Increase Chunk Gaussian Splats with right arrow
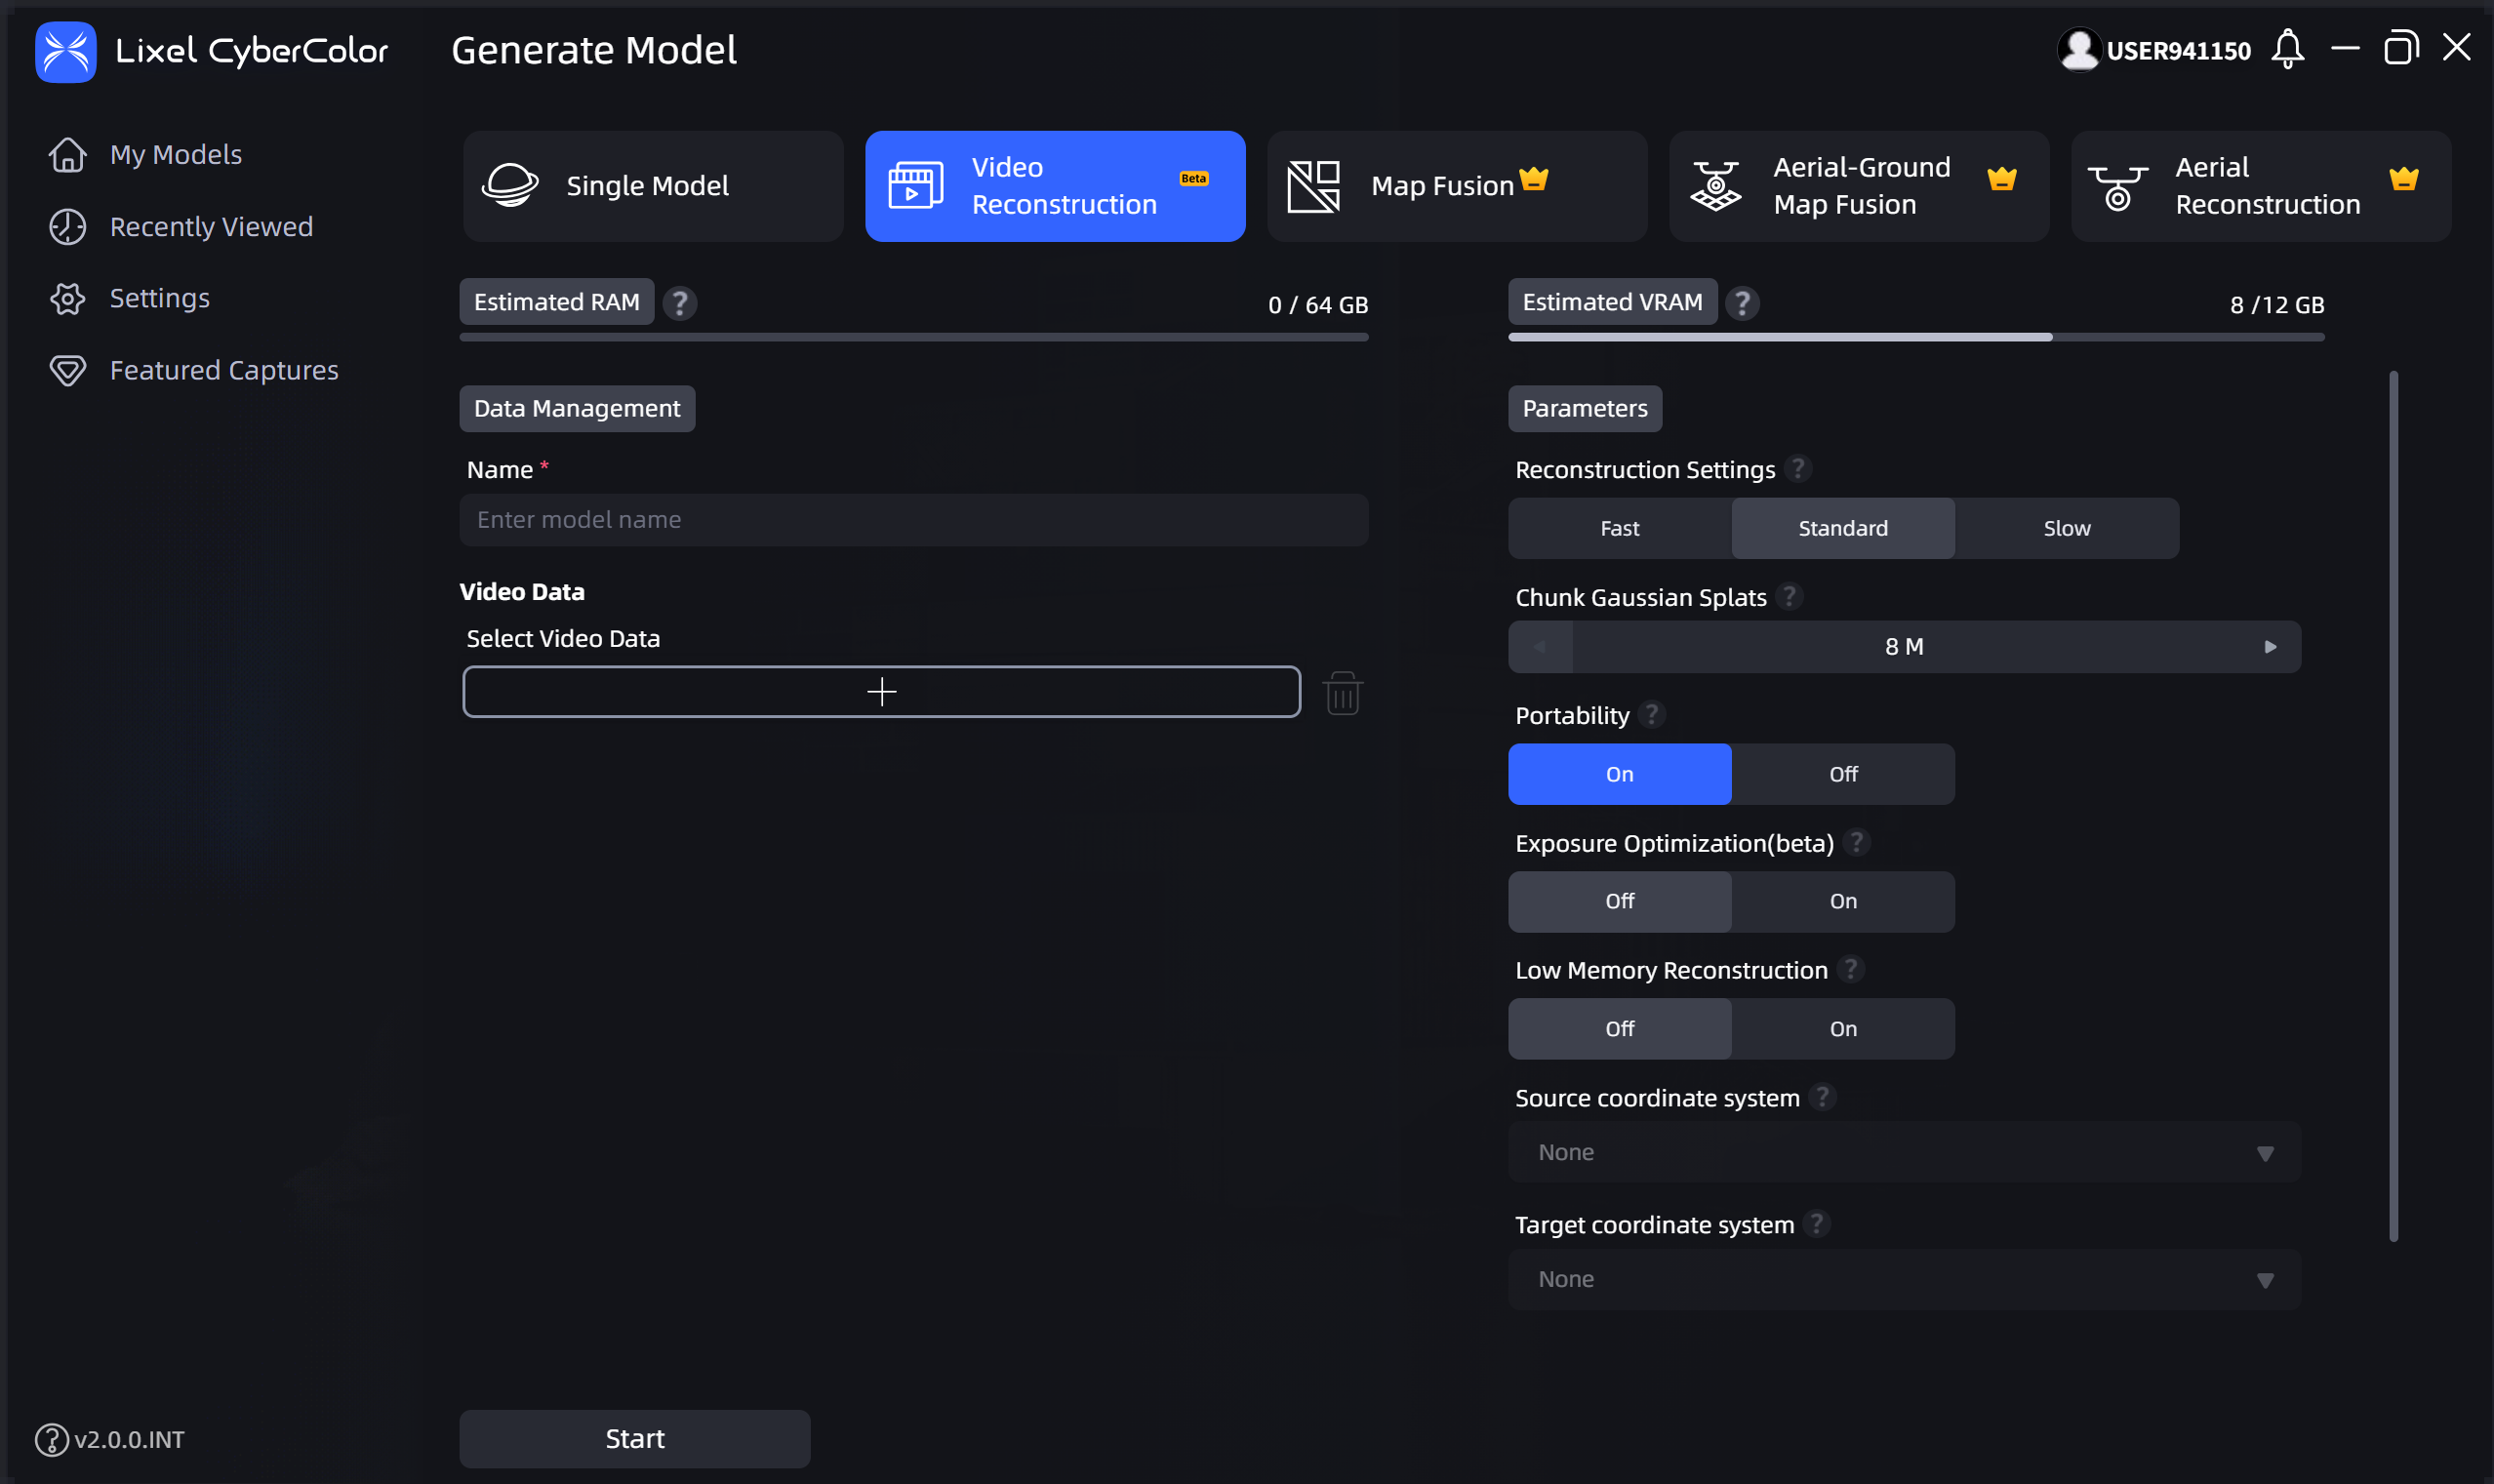The width and height of the screenshot is (2494, 1484). (x=2270, y=647)
